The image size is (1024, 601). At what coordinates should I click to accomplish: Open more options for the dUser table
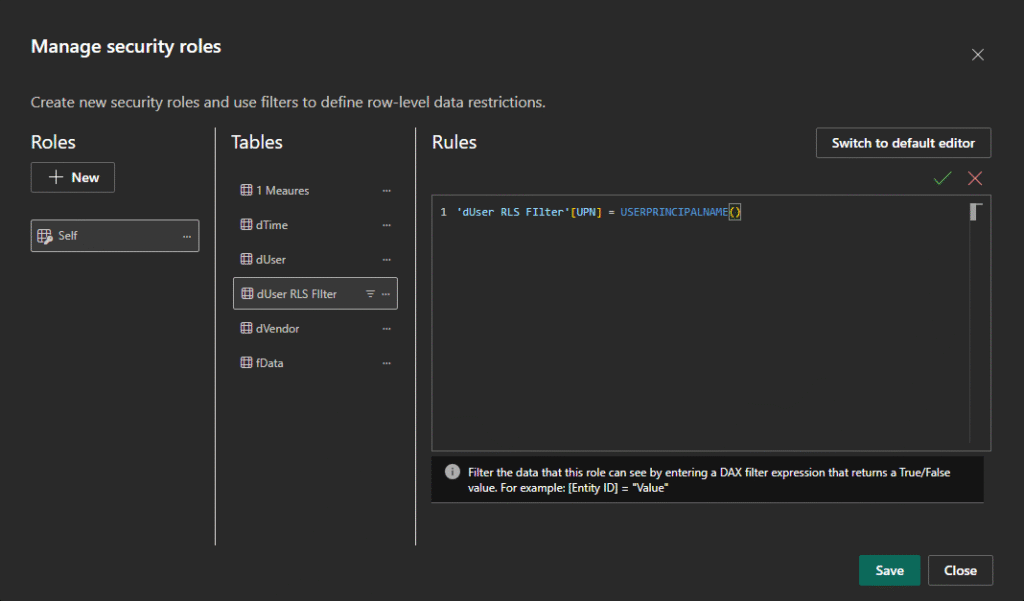pyautogui.click(x=386, y=259)
